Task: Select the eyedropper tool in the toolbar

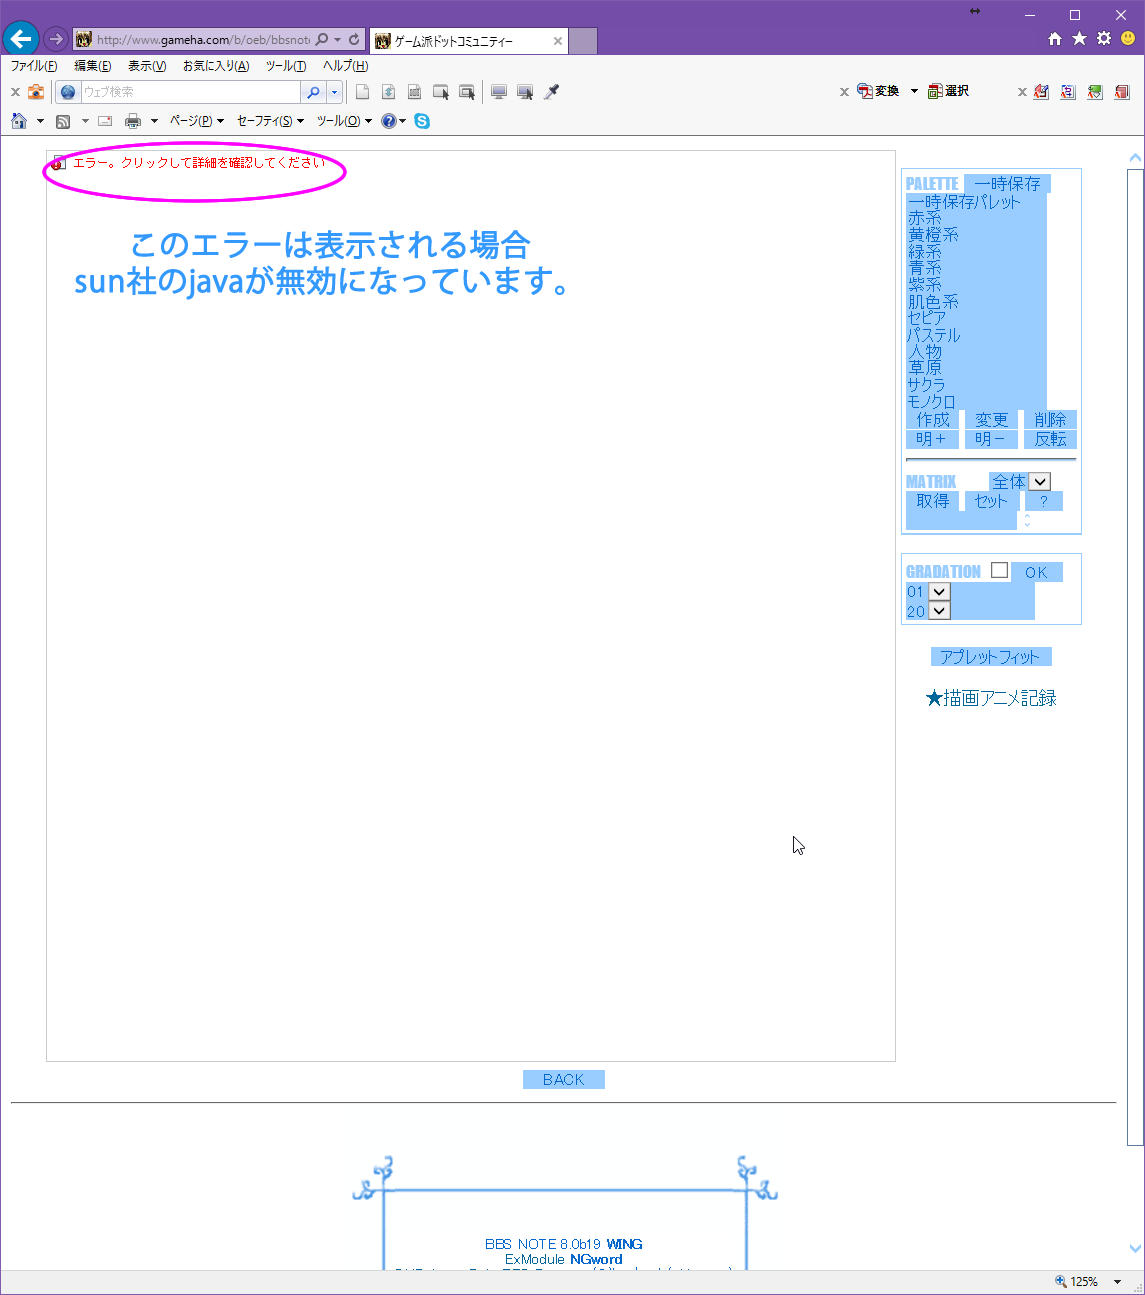Action: point(551,92)
